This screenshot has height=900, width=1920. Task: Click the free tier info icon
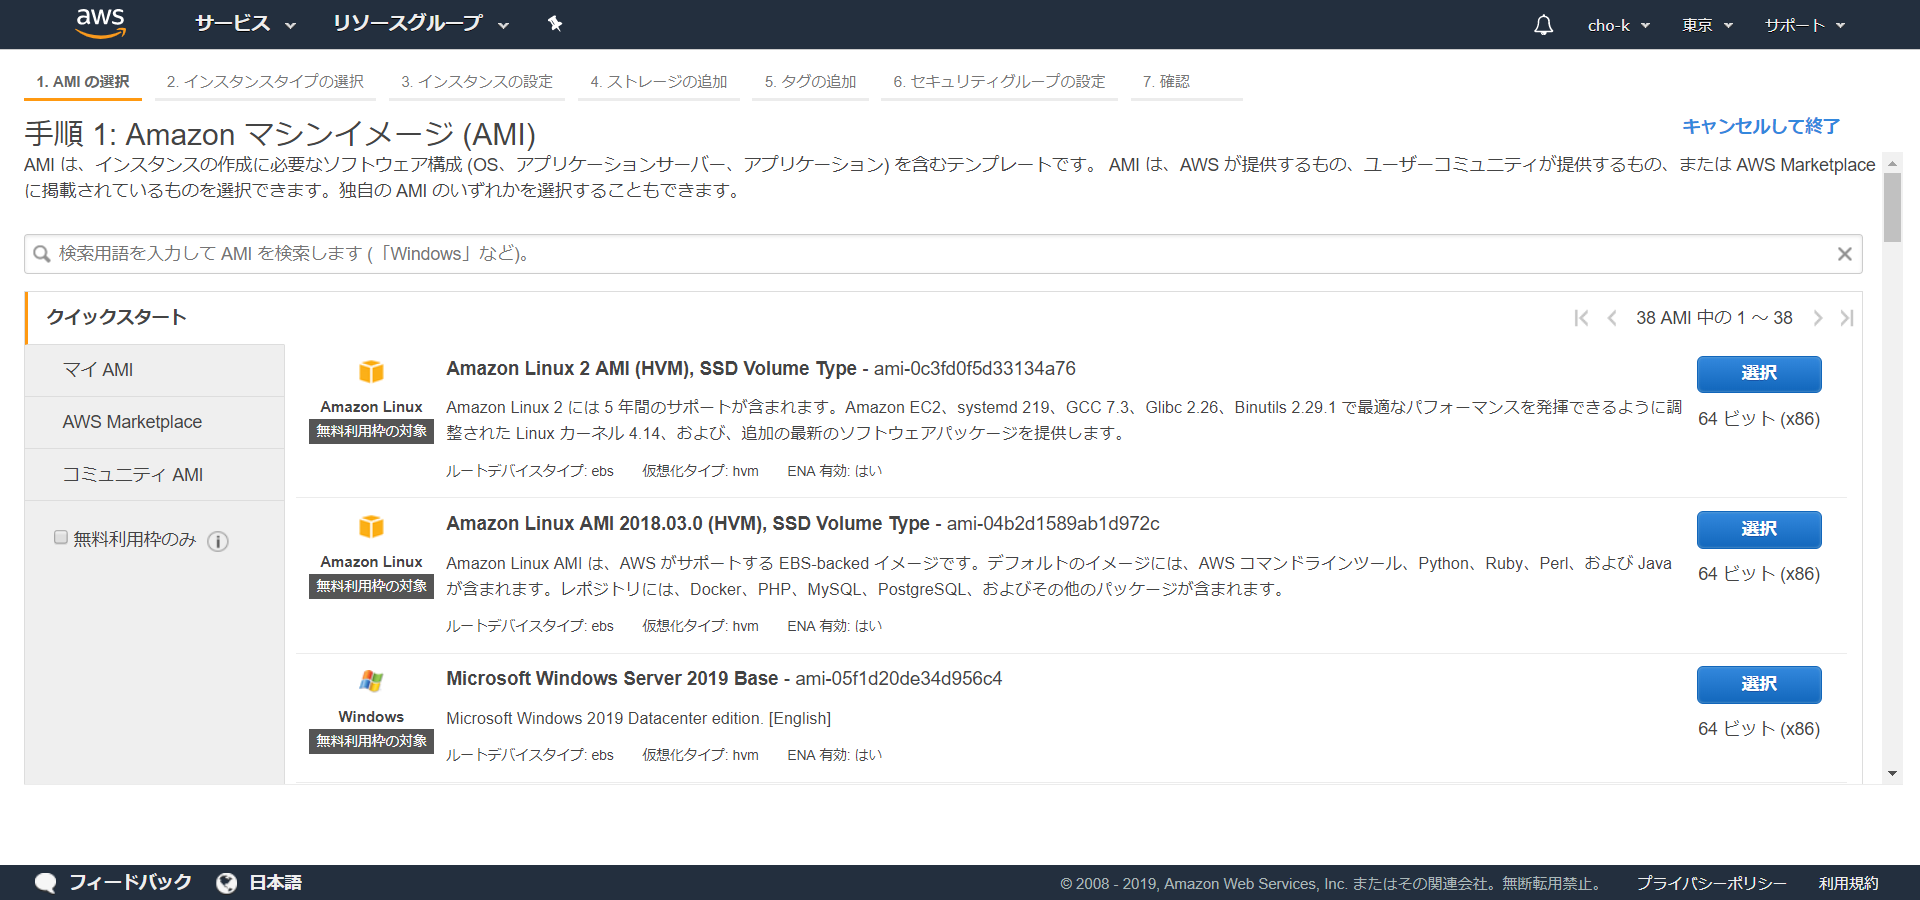click(218, 541)
